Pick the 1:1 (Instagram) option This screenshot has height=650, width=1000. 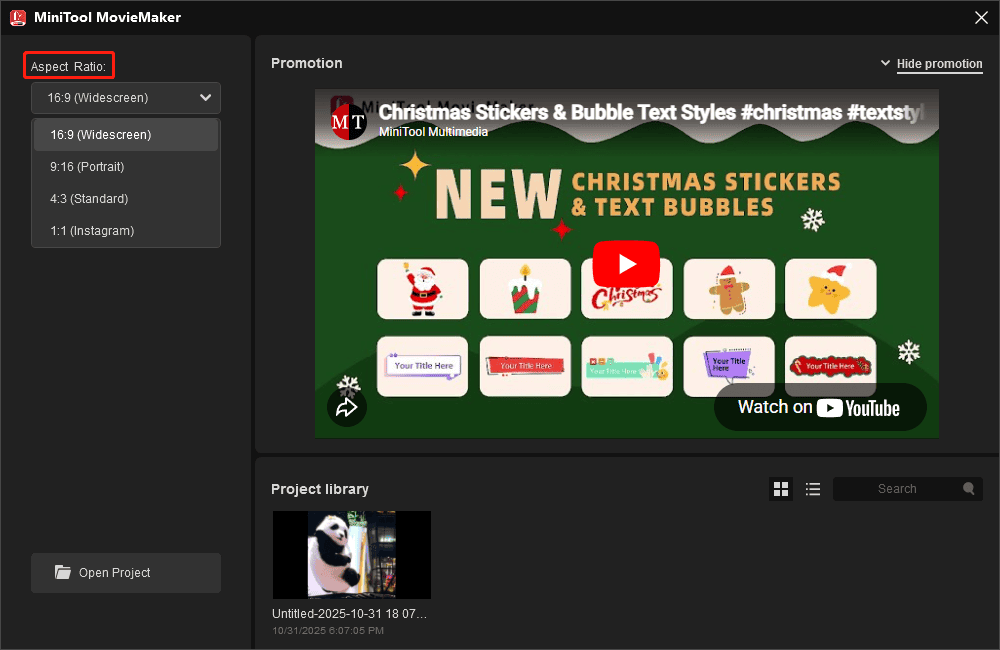coord(126,230)
